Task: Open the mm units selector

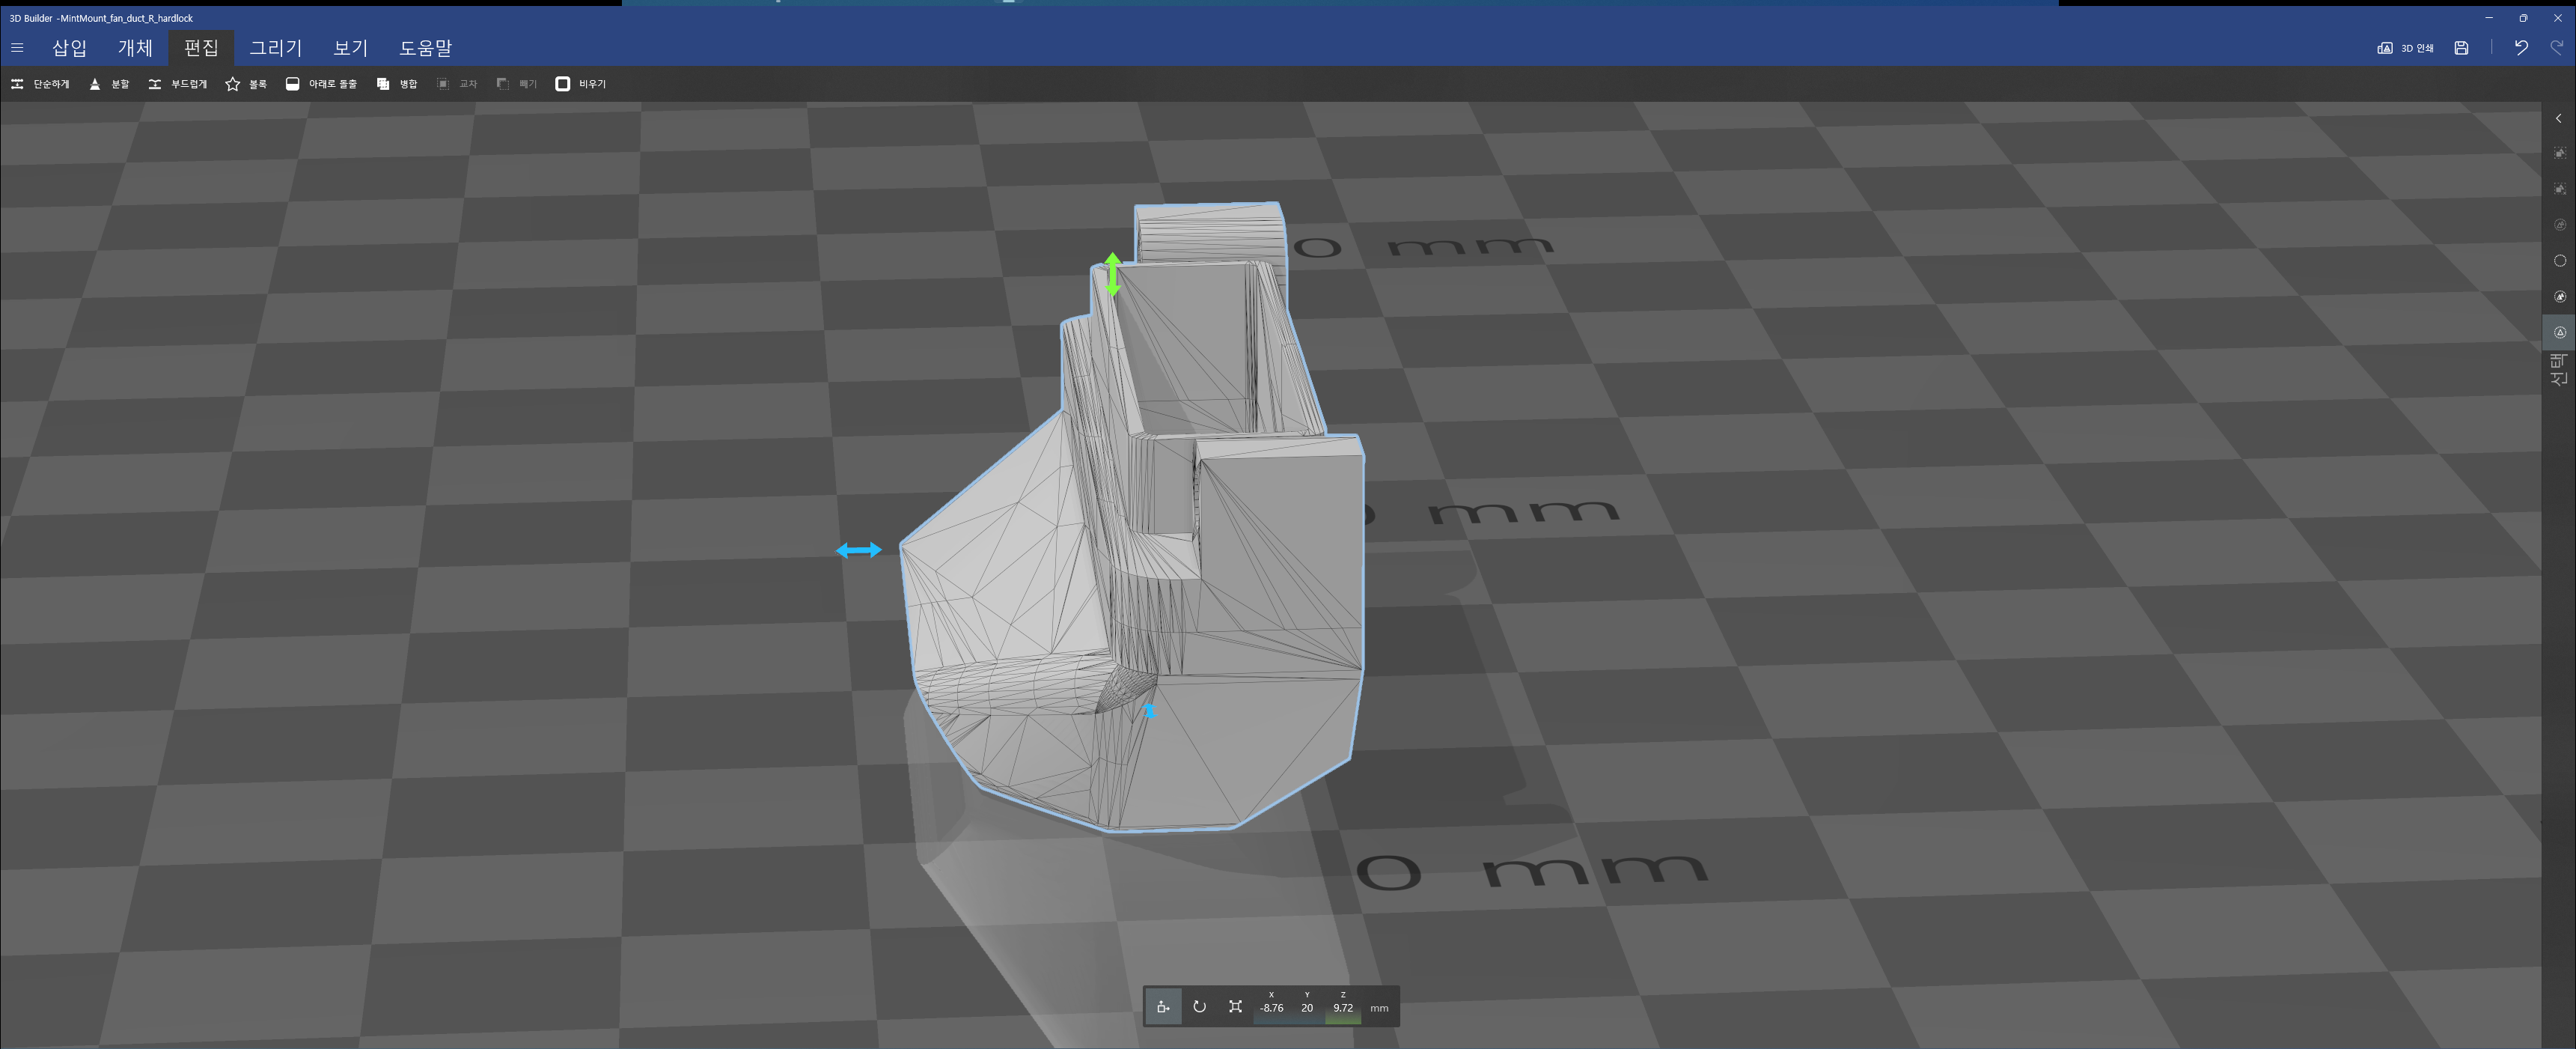Action: [x=1379, y=1008]
